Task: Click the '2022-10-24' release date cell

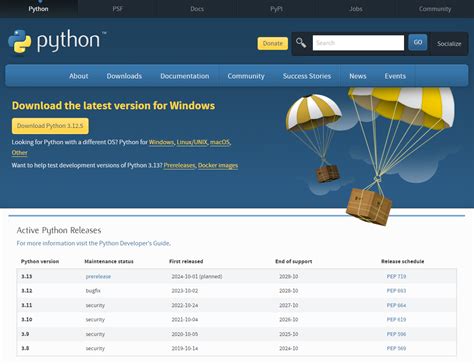Action: (x=185, y=305)
